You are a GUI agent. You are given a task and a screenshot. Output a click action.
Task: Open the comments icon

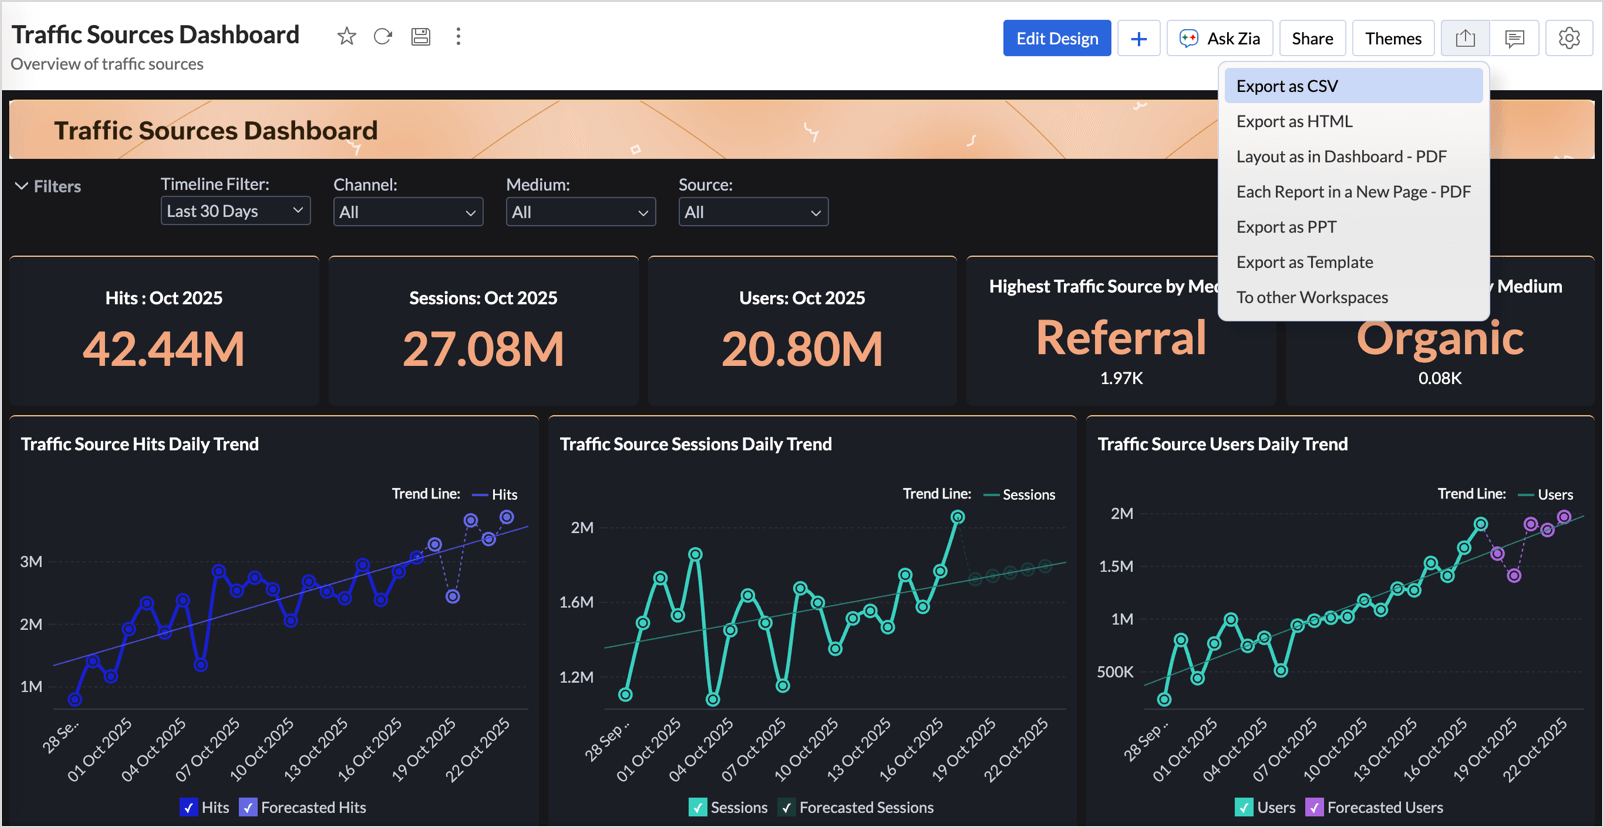[1514, 39]
